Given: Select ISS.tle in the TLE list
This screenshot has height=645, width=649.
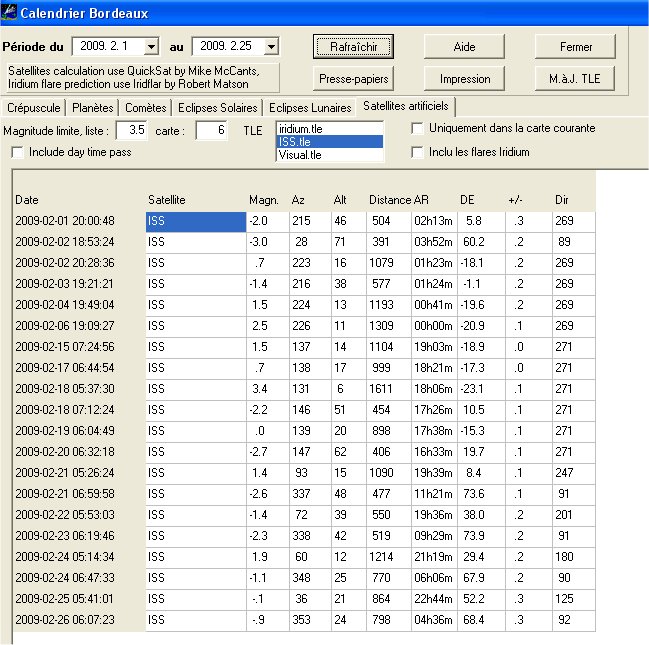Looking at the screenshot, I should 330,142.
